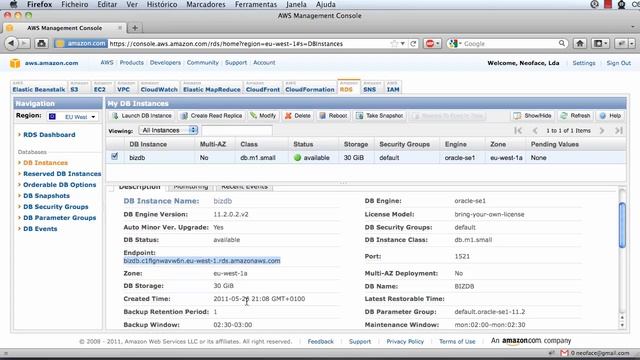Open the Region EU West dropdown

pos(73,117)
